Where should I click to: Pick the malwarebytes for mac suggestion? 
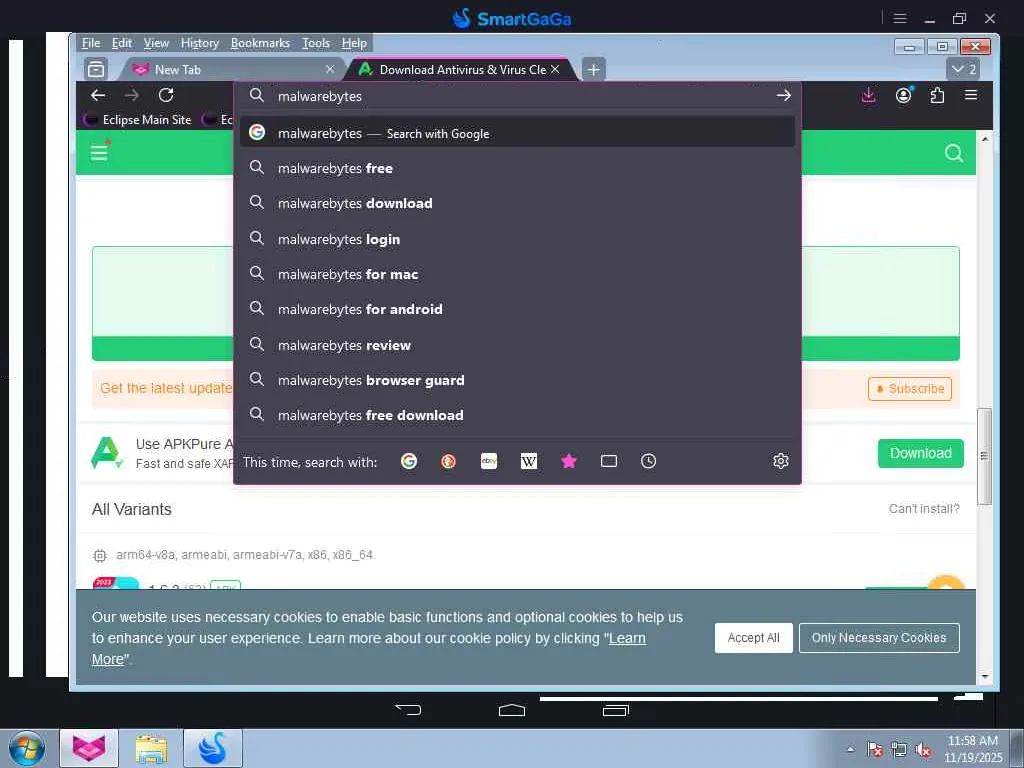click(517, 274)
